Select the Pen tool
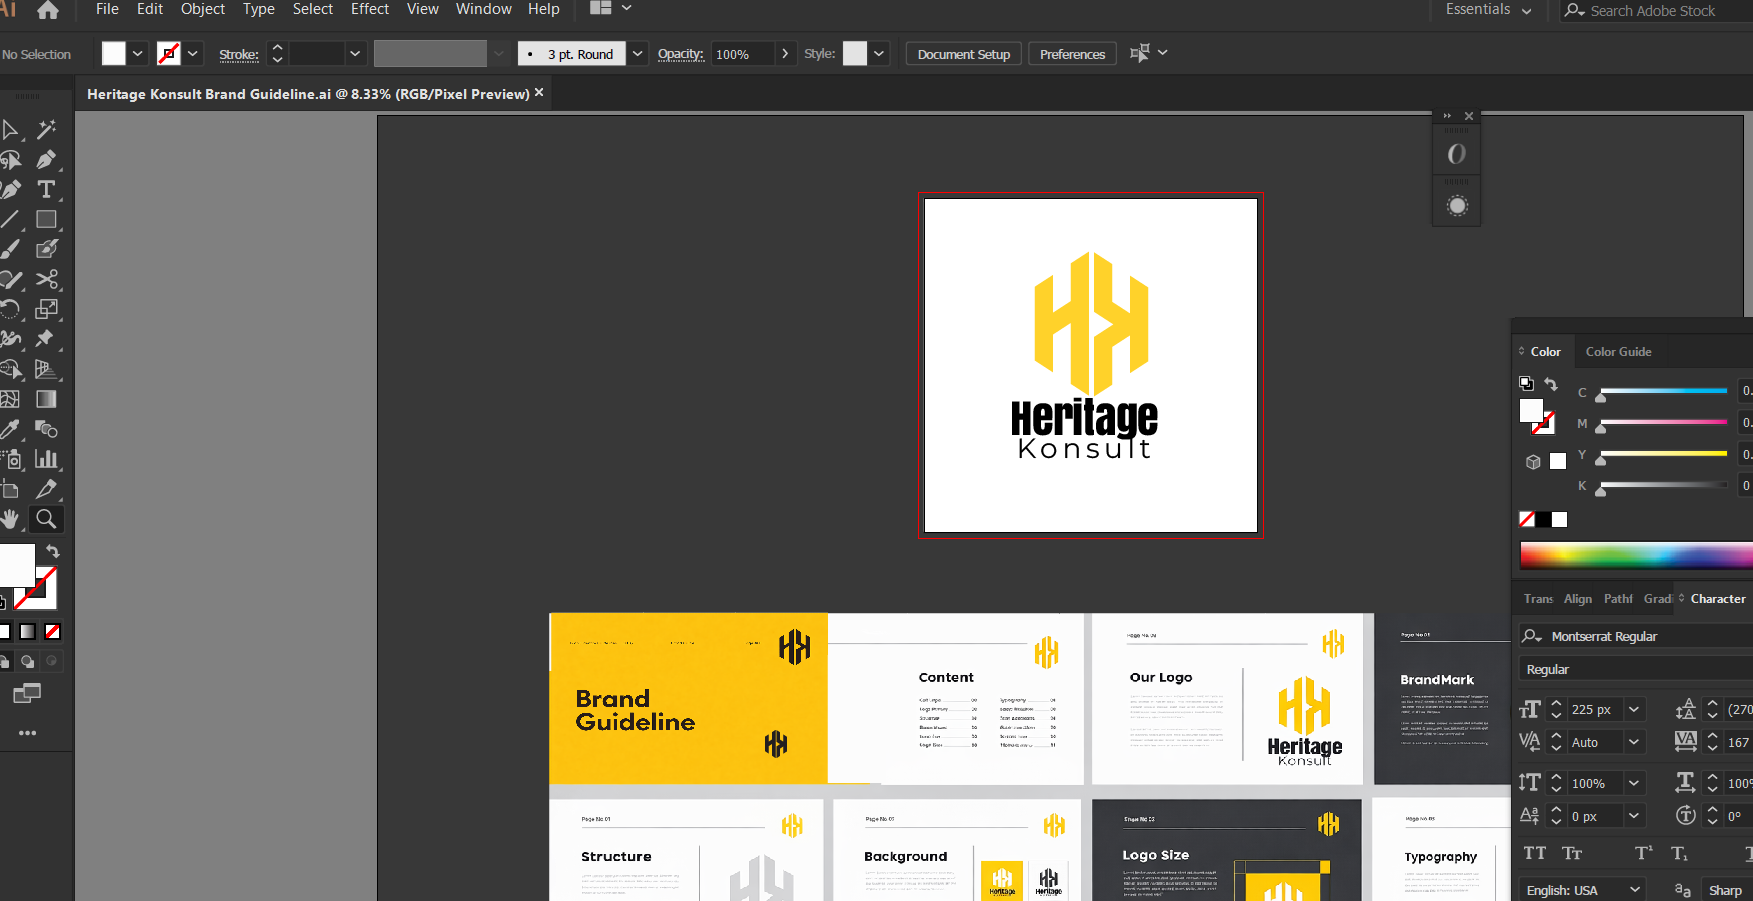The image size is (1753, 901). pyautogui.click(x=46, y=159)
